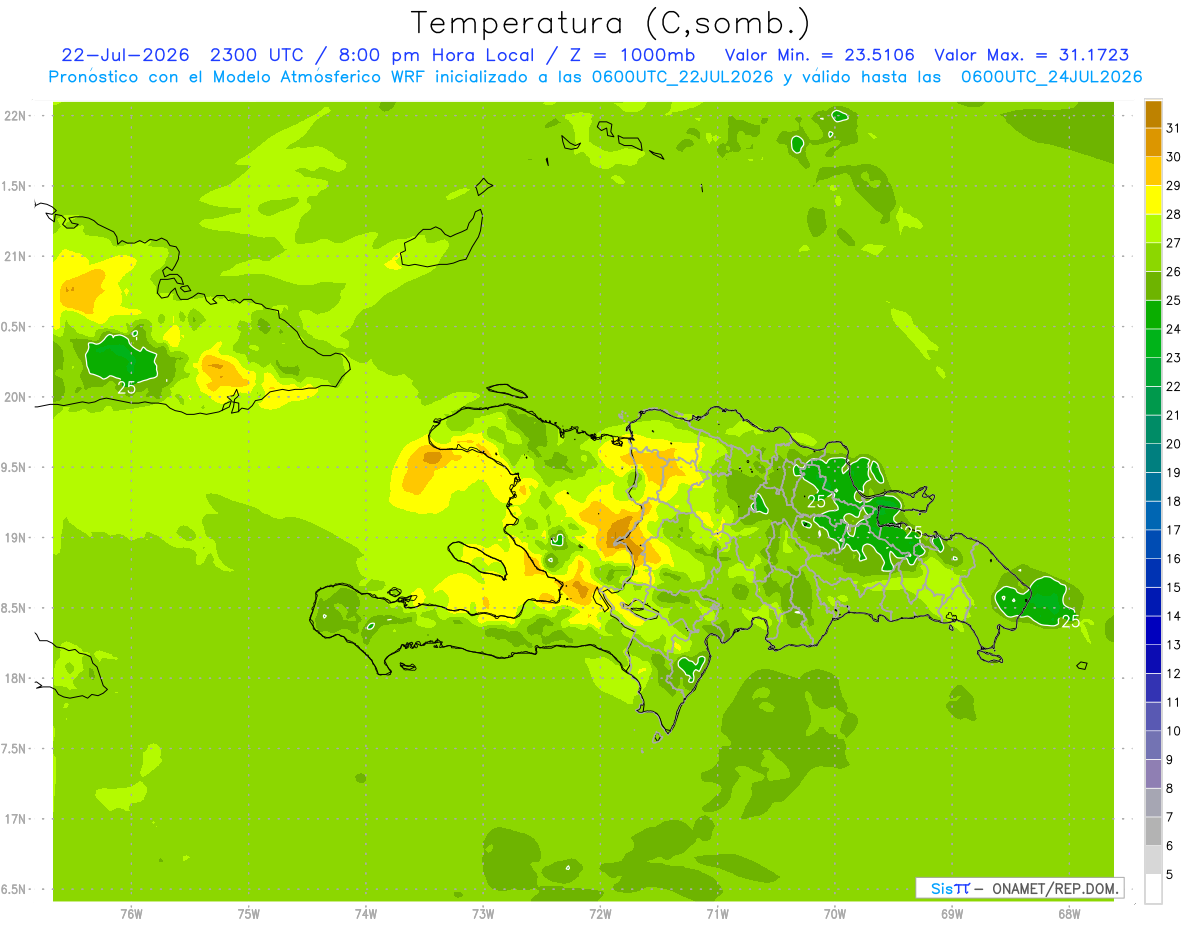Click the 16 label on the color scale
Viewport: 1200px width, 927px height.
(1174, 559)
